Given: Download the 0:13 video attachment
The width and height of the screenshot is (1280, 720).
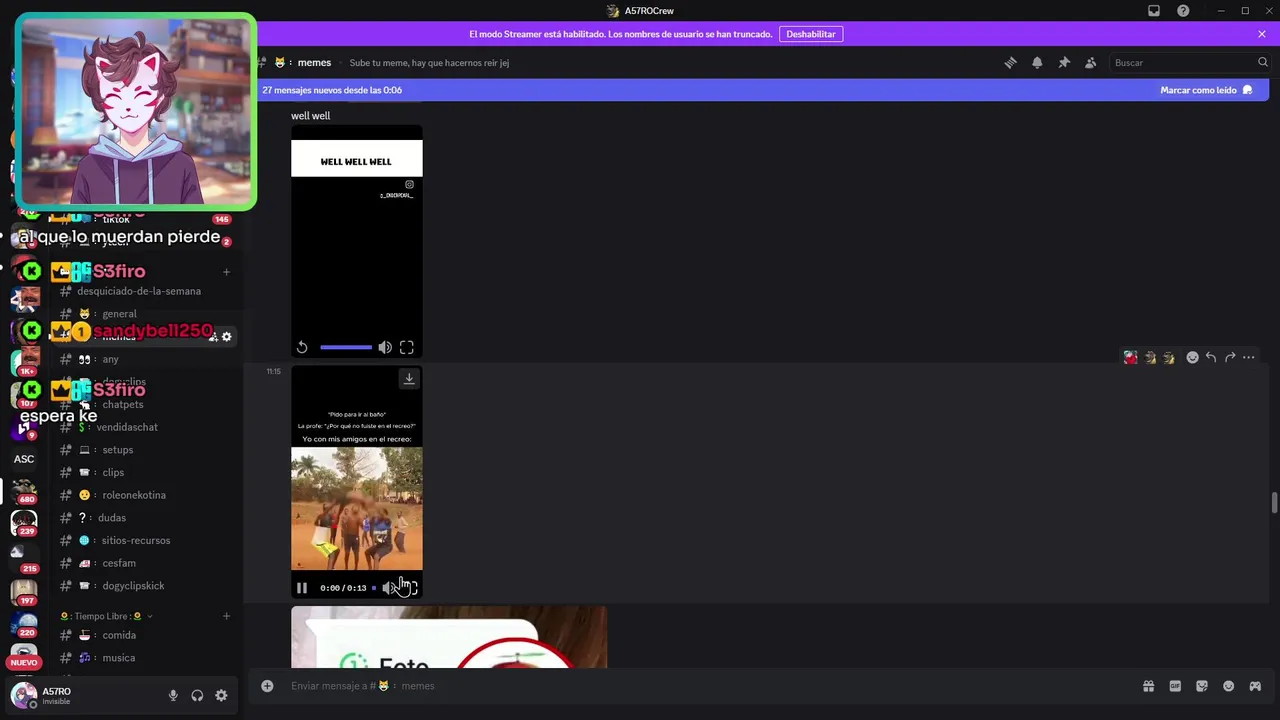Looking at the screenshot, I should 409,378.
